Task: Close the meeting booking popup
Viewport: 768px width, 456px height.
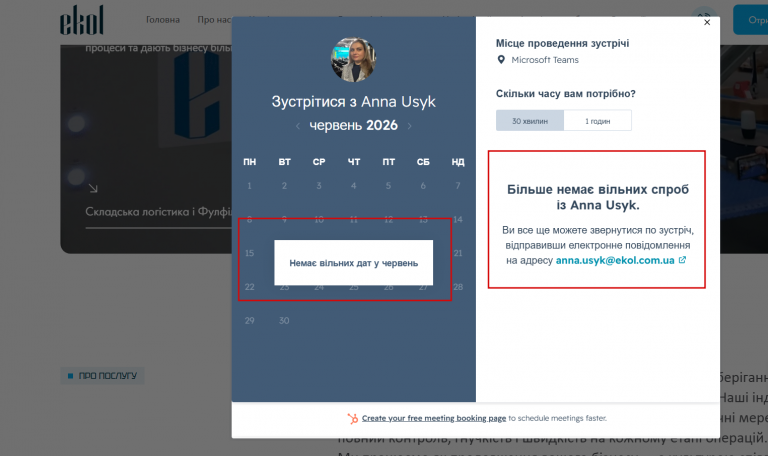Action: coord(707,22)
